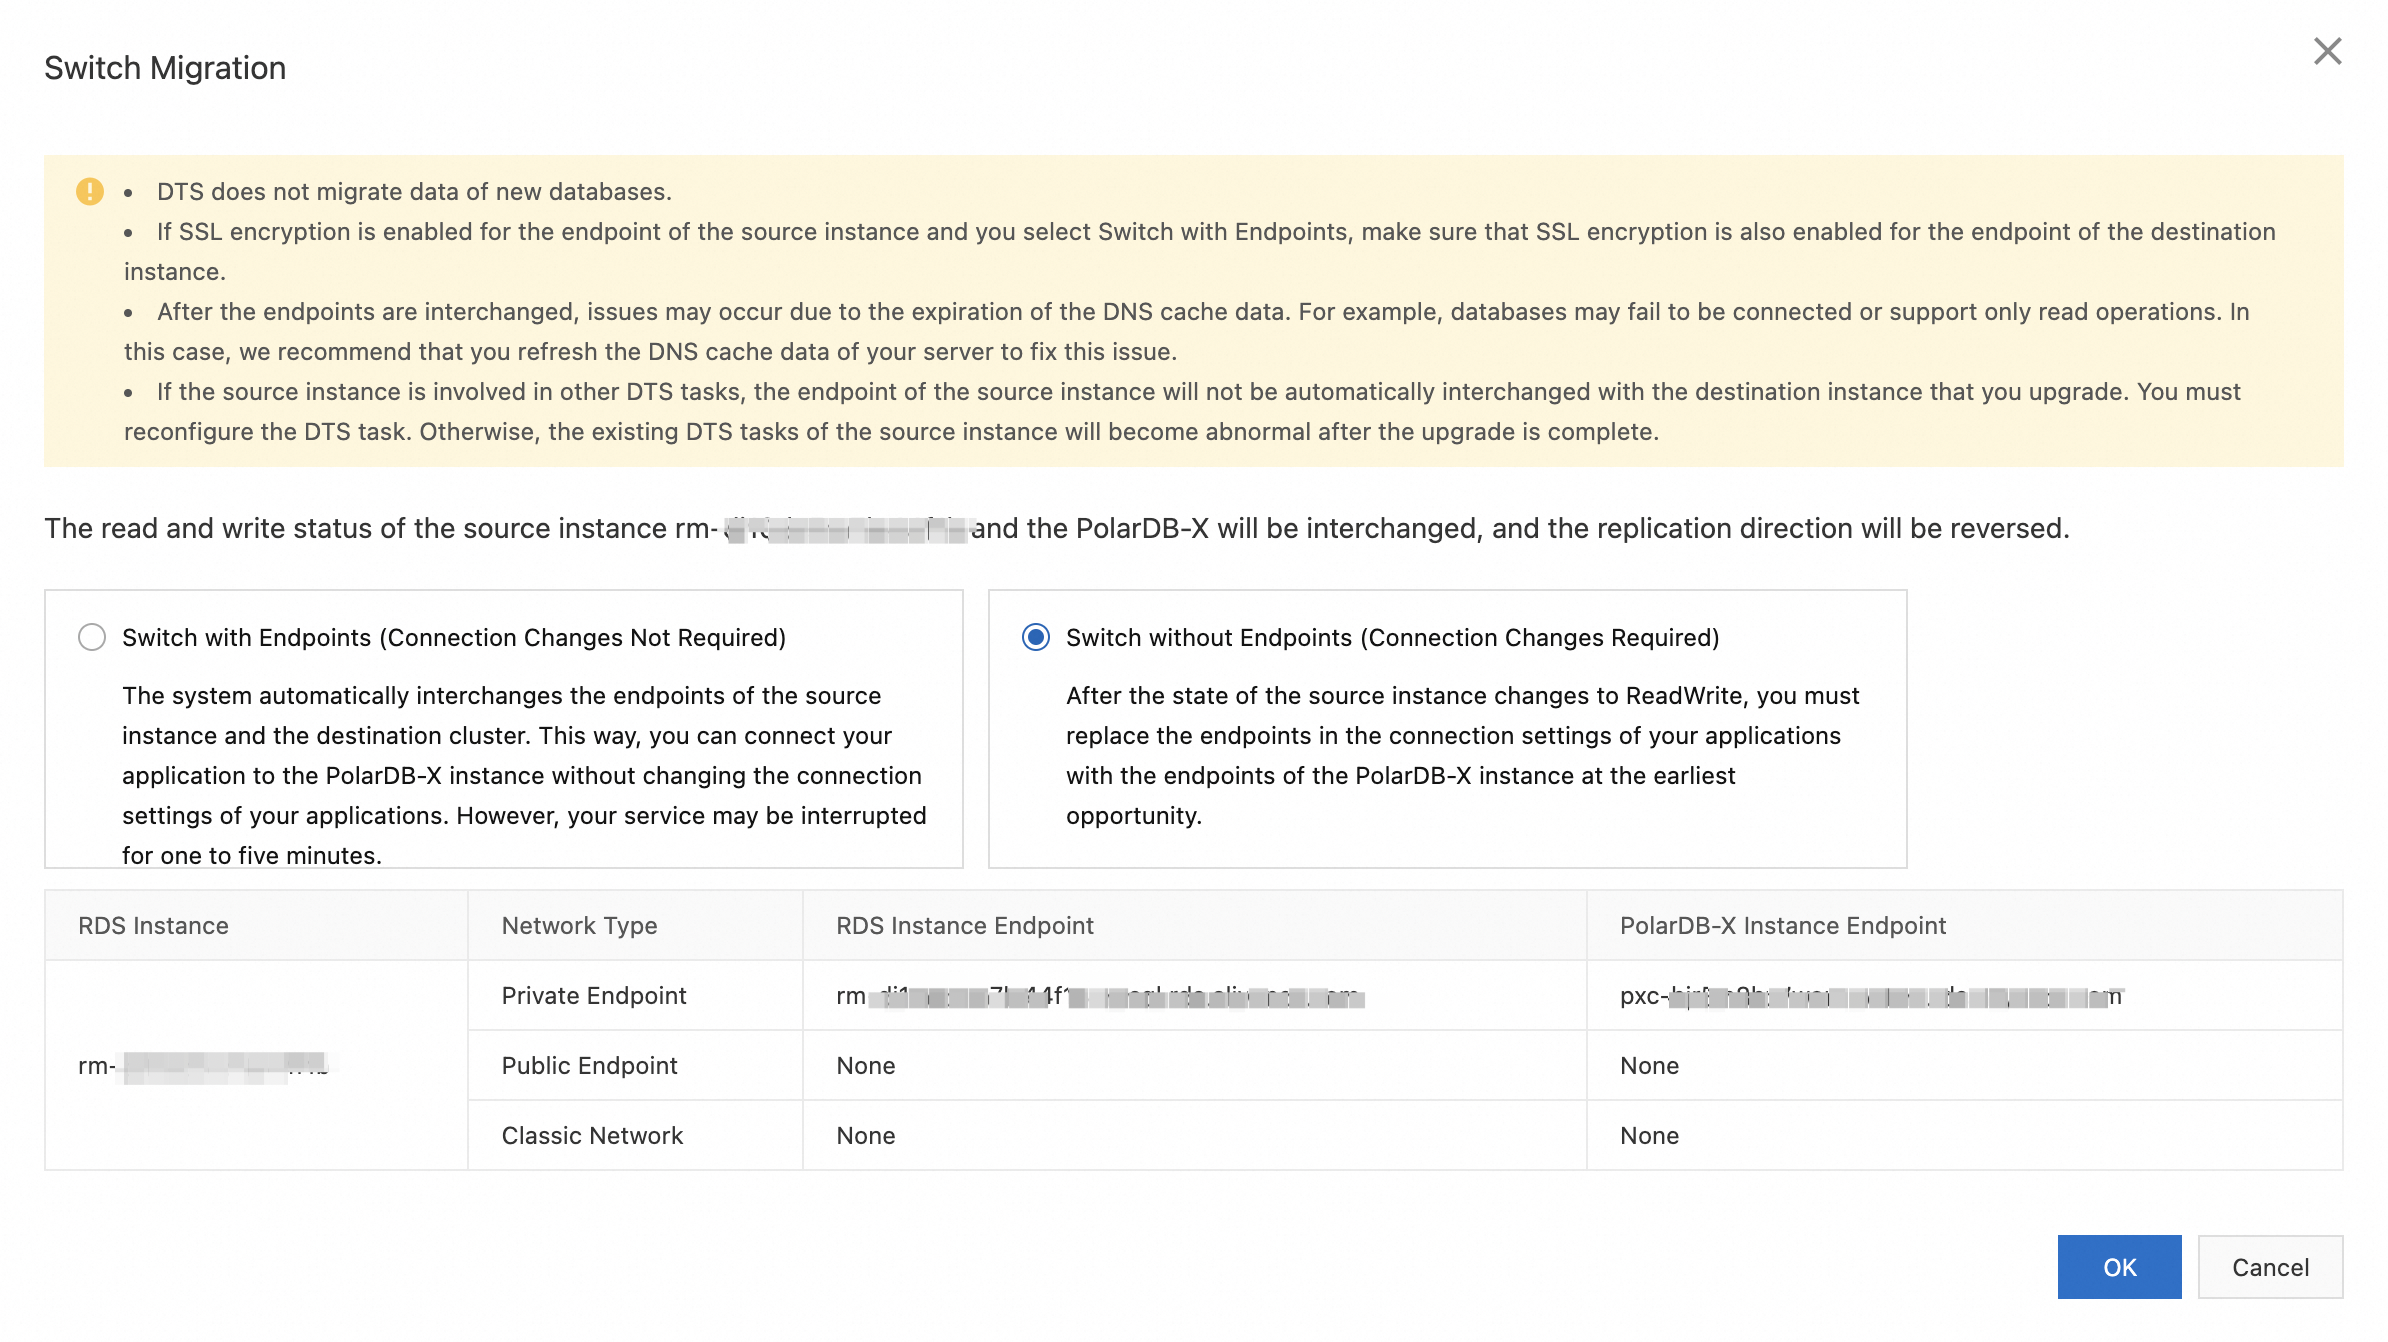Click the Switch Migration dialog title
2388x1342 pixels.
[165, 68]
